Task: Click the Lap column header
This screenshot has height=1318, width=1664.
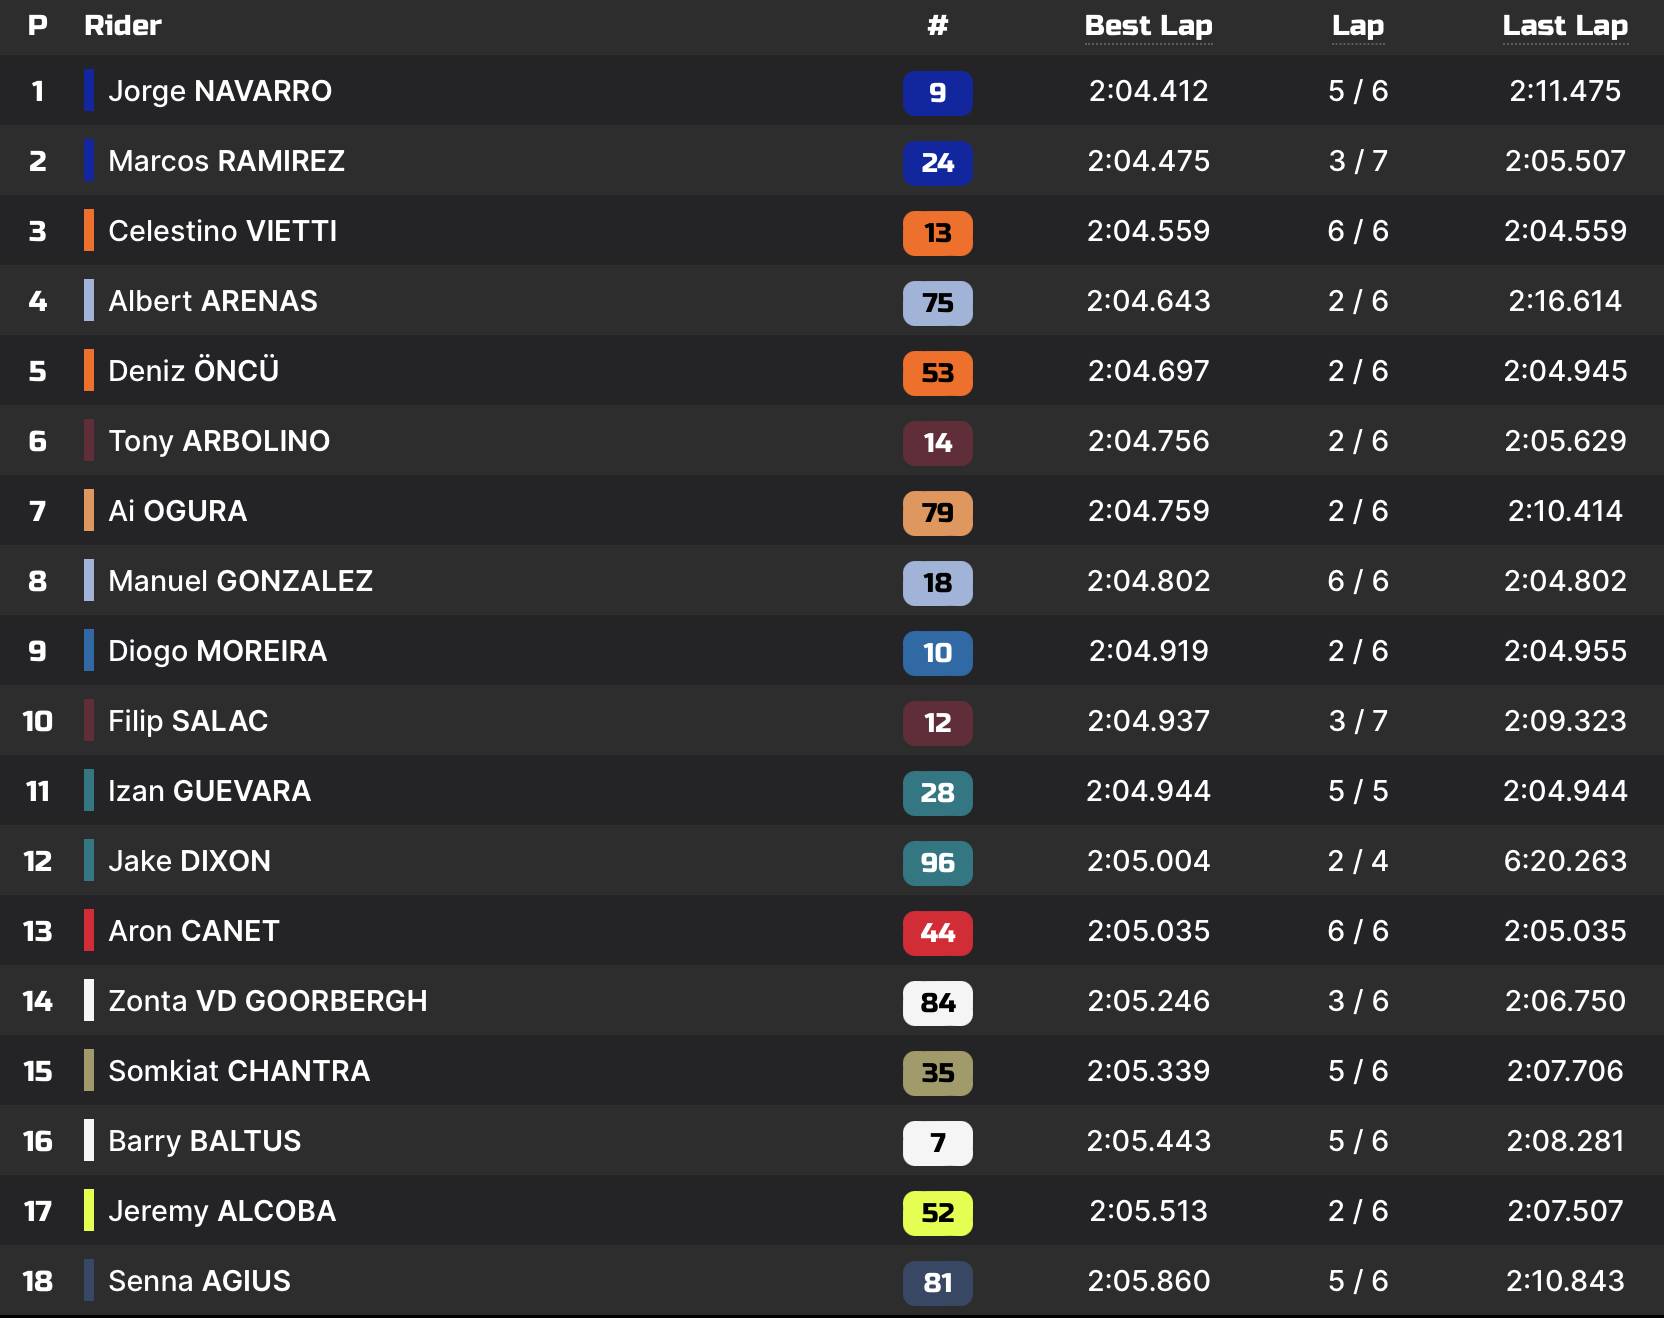Action: (1357, 26)
